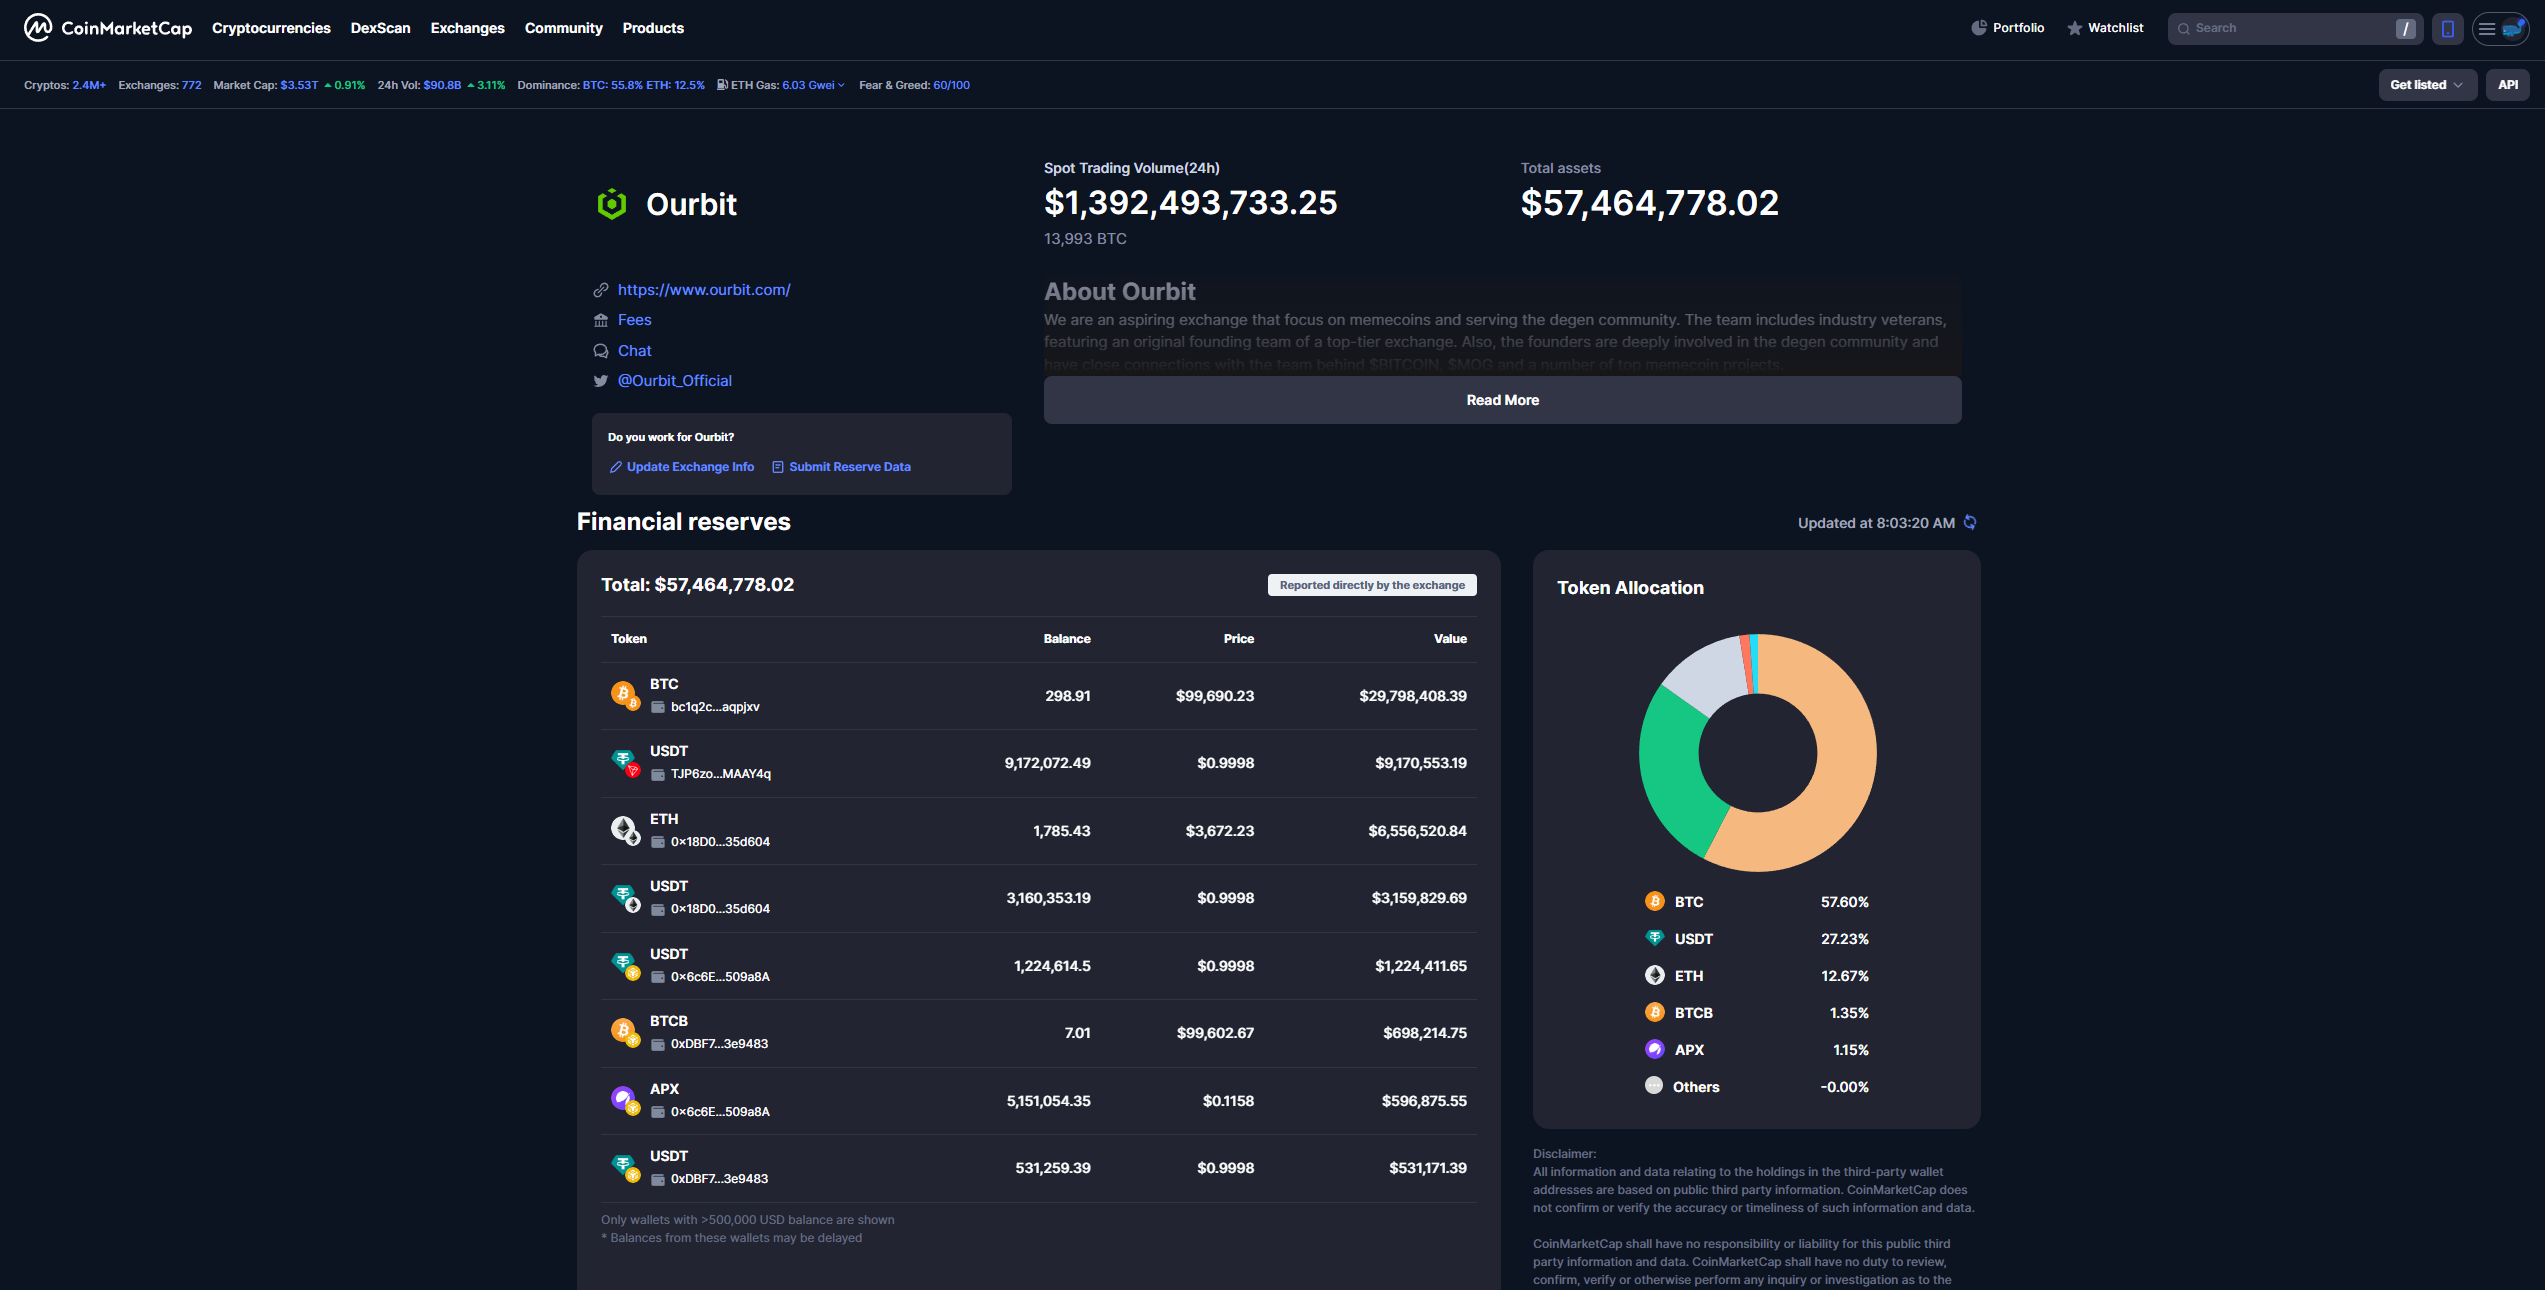Viewport: 2545px width, 1290px height.
Task: Click the Value column header
Action: (x=1450, y=639)
